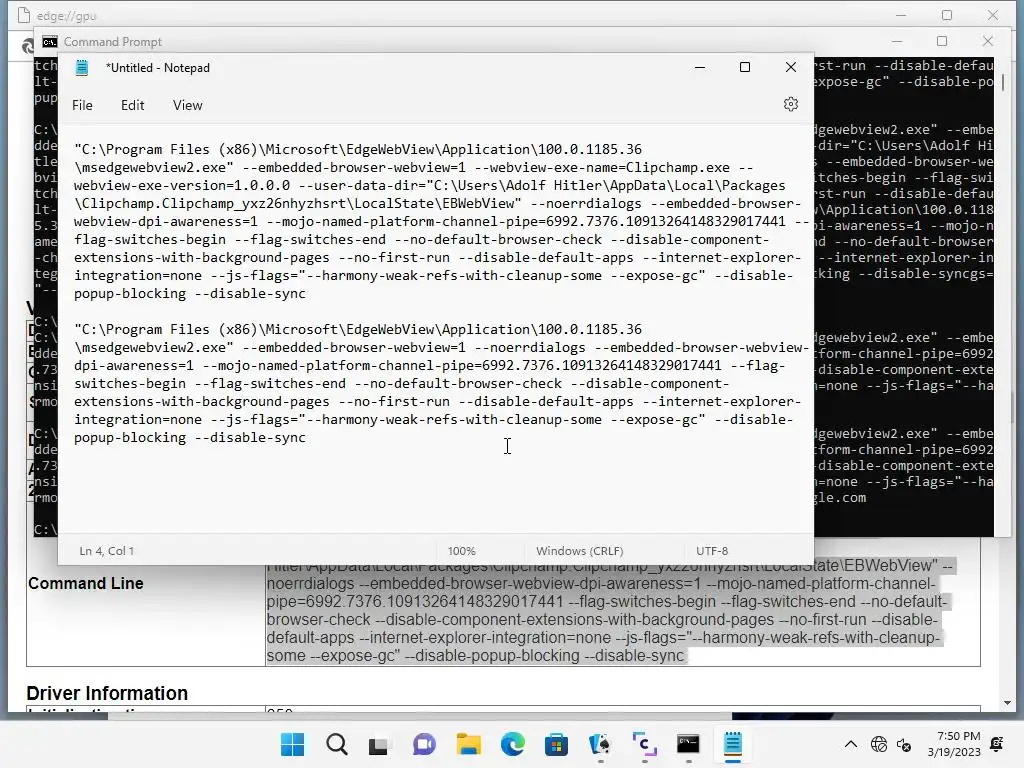
Task: Click the UTF-8 encoding status
Action: 712,551
